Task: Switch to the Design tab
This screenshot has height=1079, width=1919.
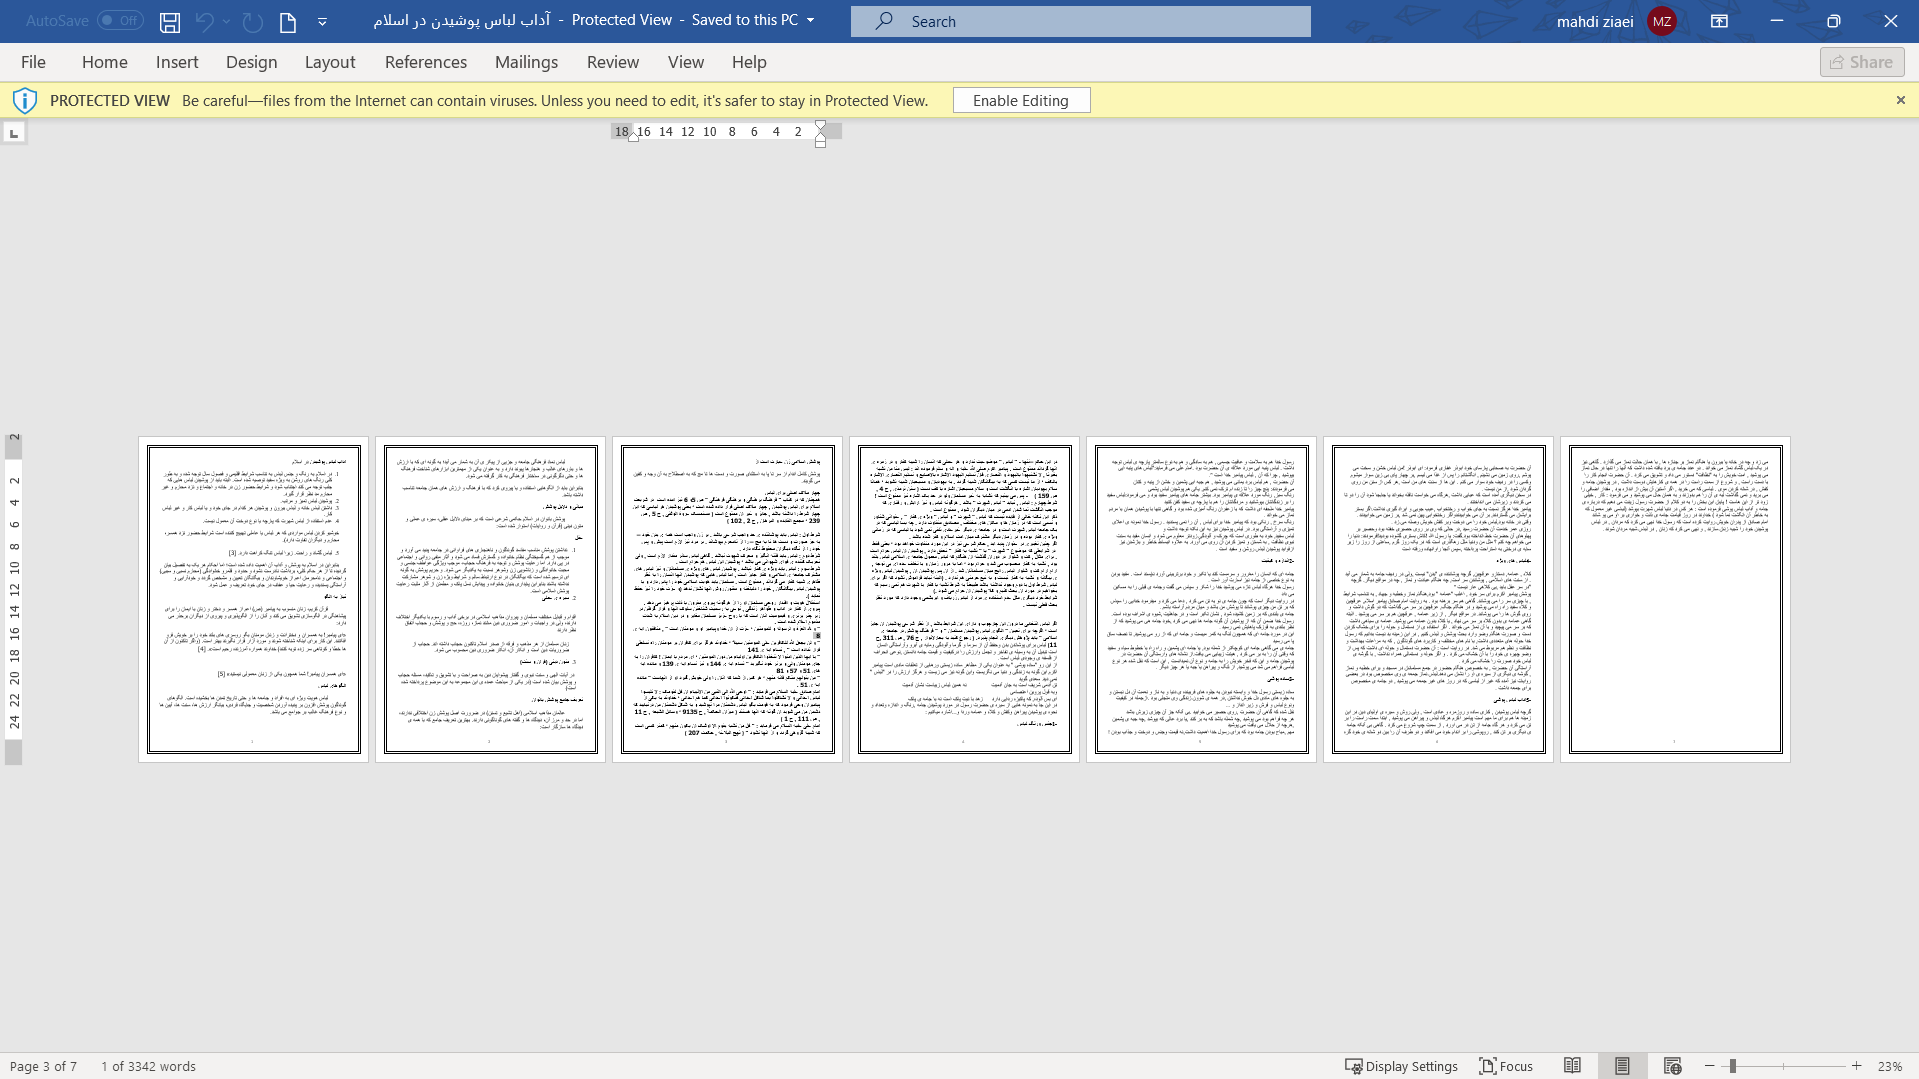Action: pos(251,62)
